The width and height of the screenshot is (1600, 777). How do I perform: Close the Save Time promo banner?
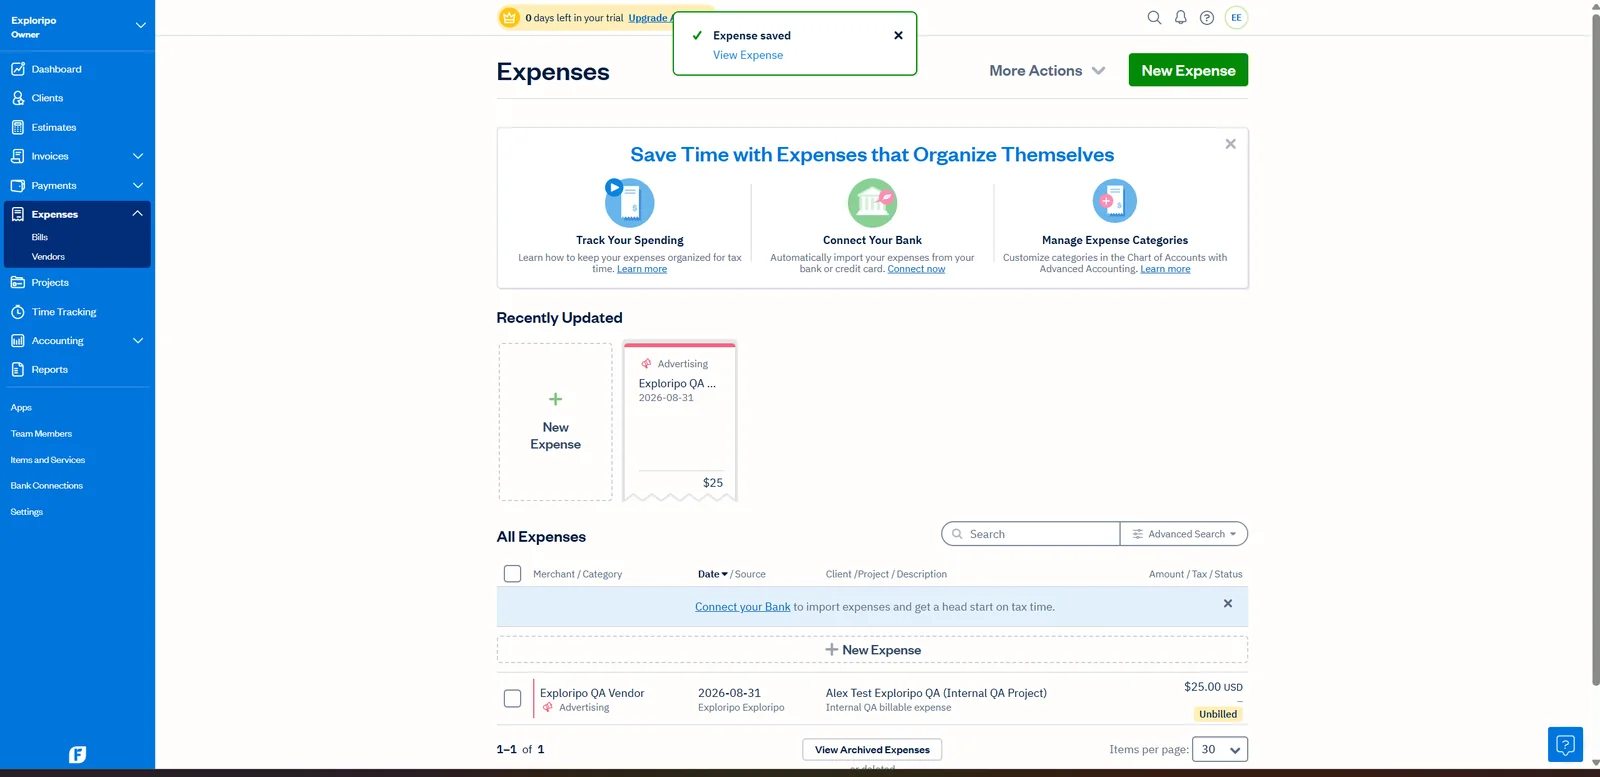1230,144
